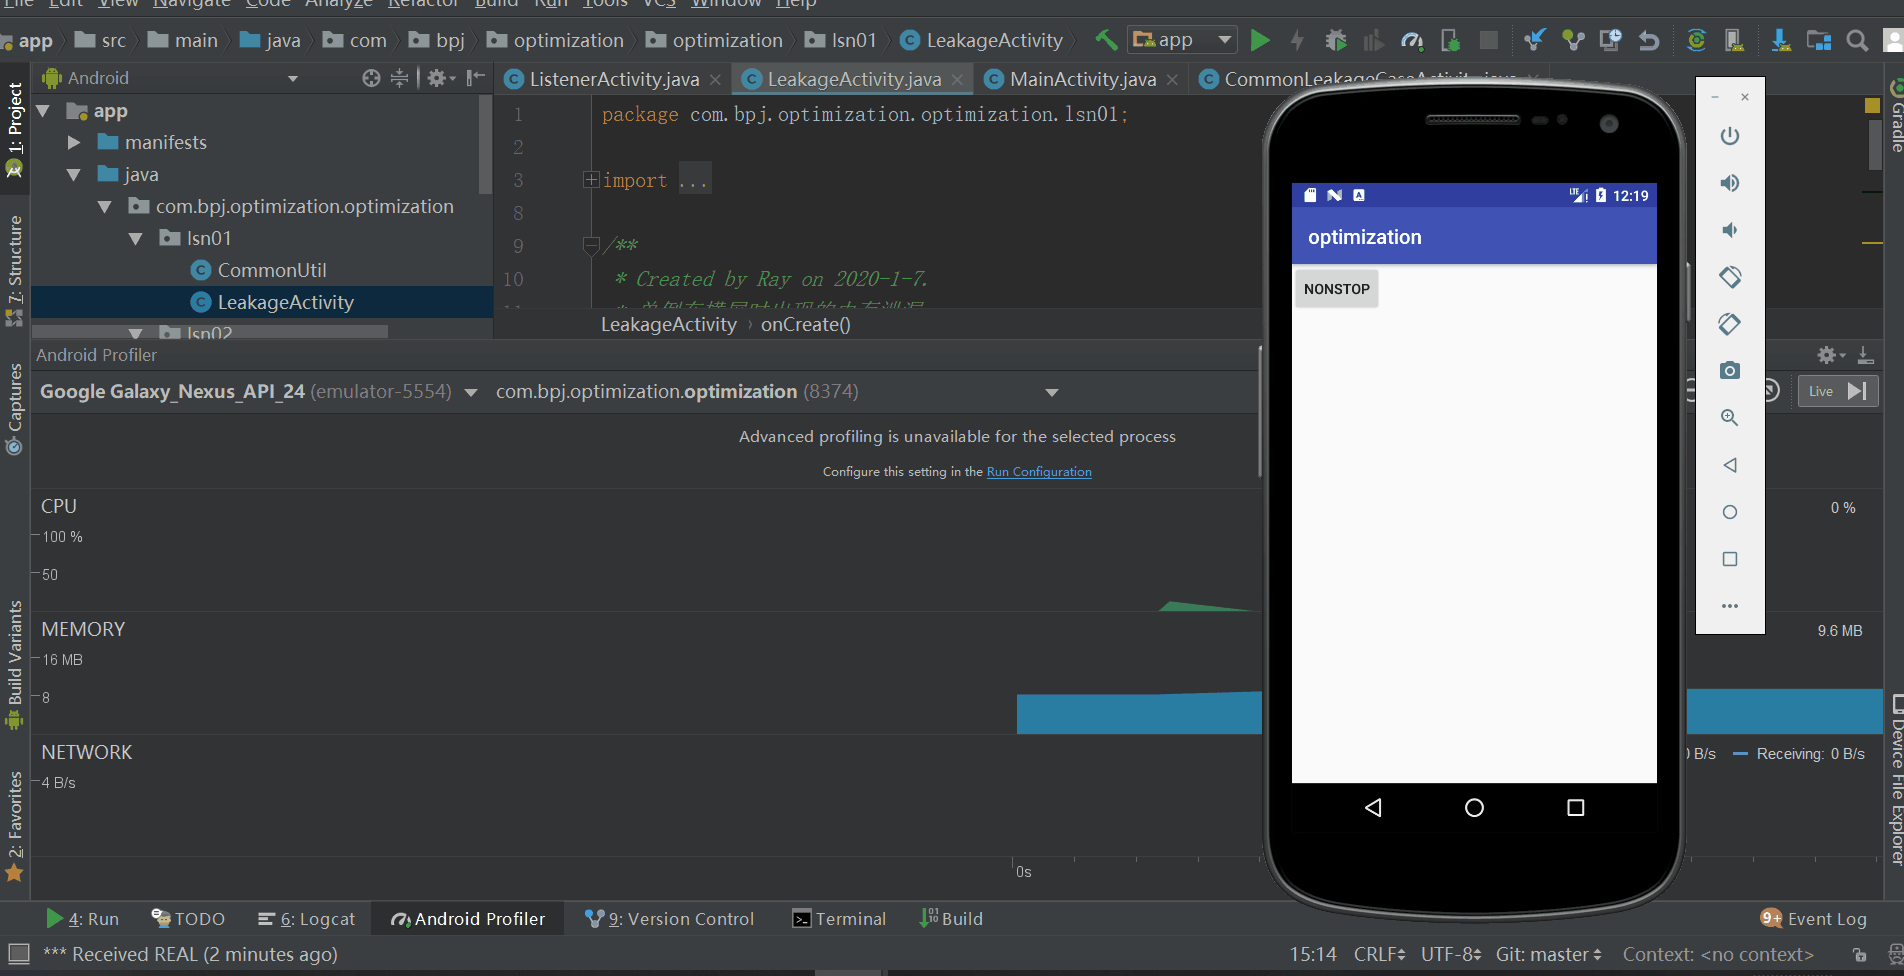Collapse the lsn01 package node
The width and height of the screenshot is (1904, 976).
(135, 239)
